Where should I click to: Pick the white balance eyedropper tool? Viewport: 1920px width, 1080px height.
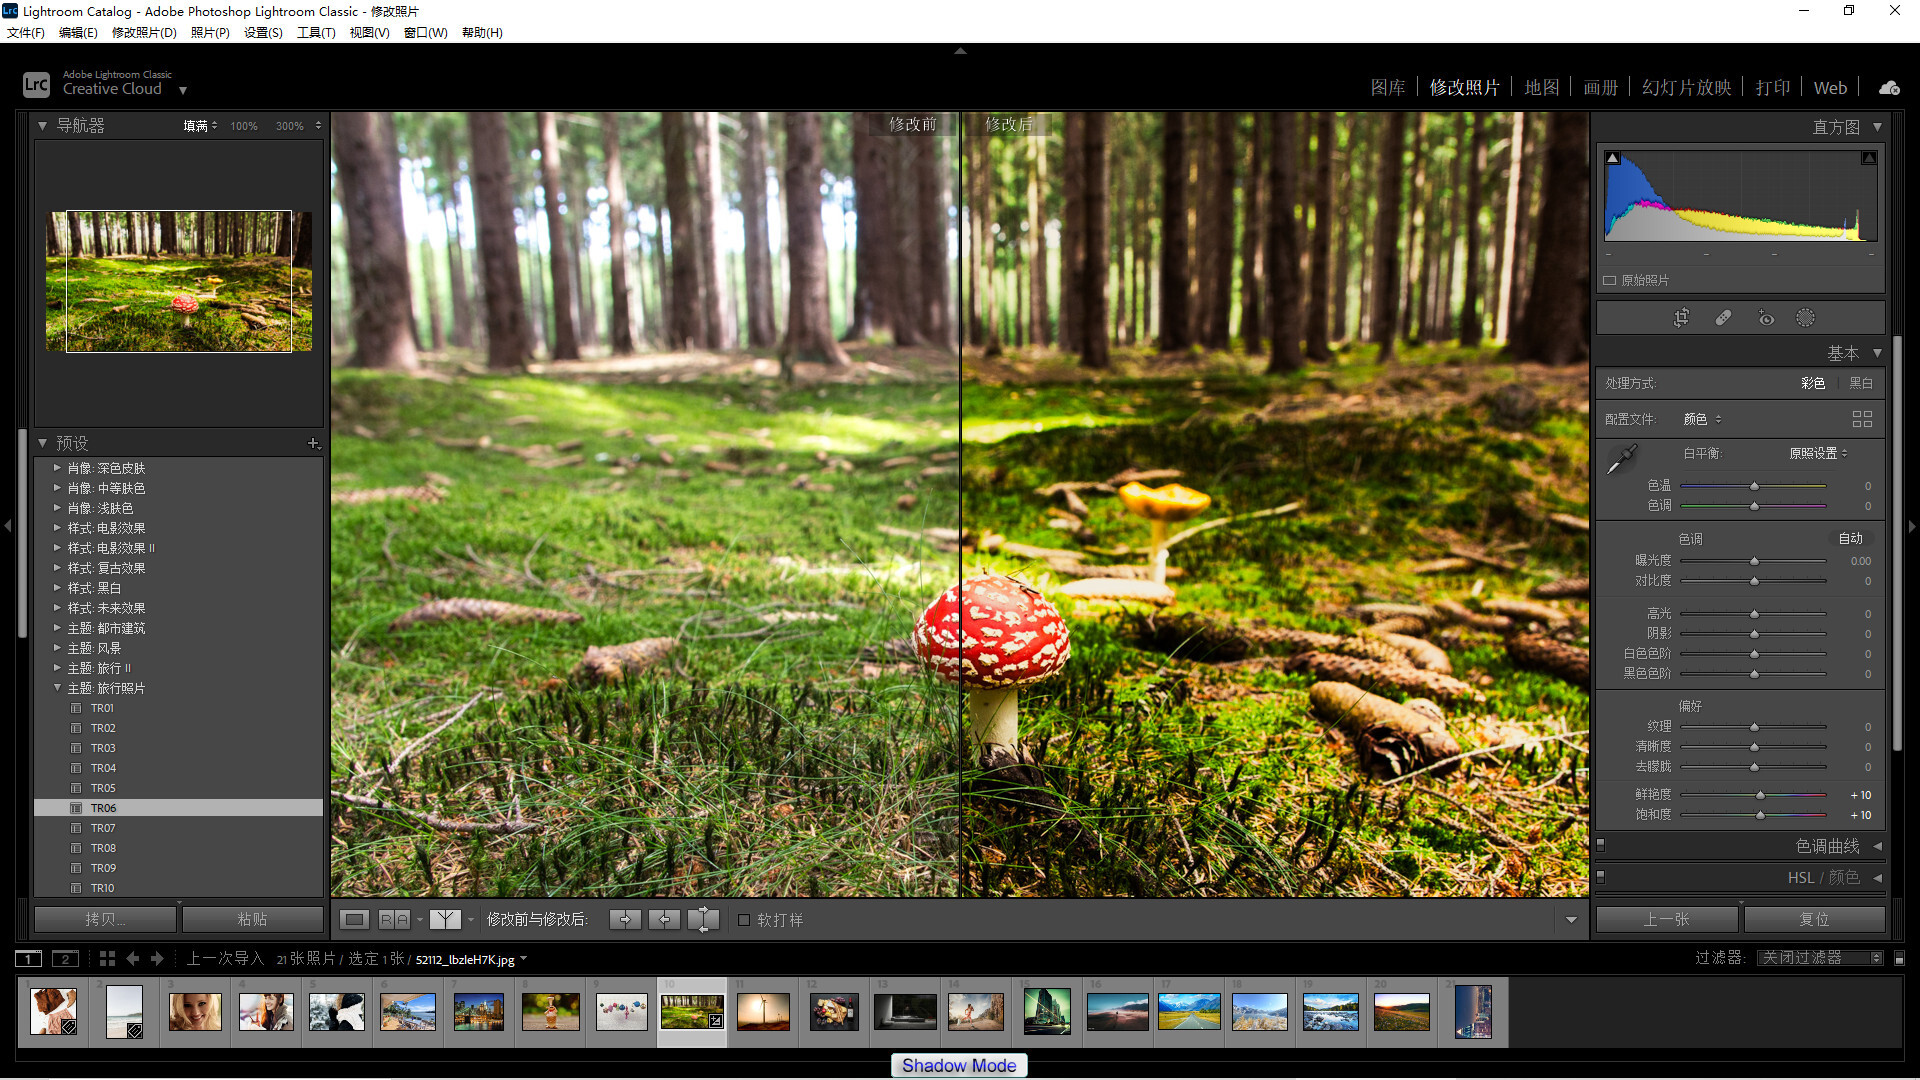tap(1620, 460)
